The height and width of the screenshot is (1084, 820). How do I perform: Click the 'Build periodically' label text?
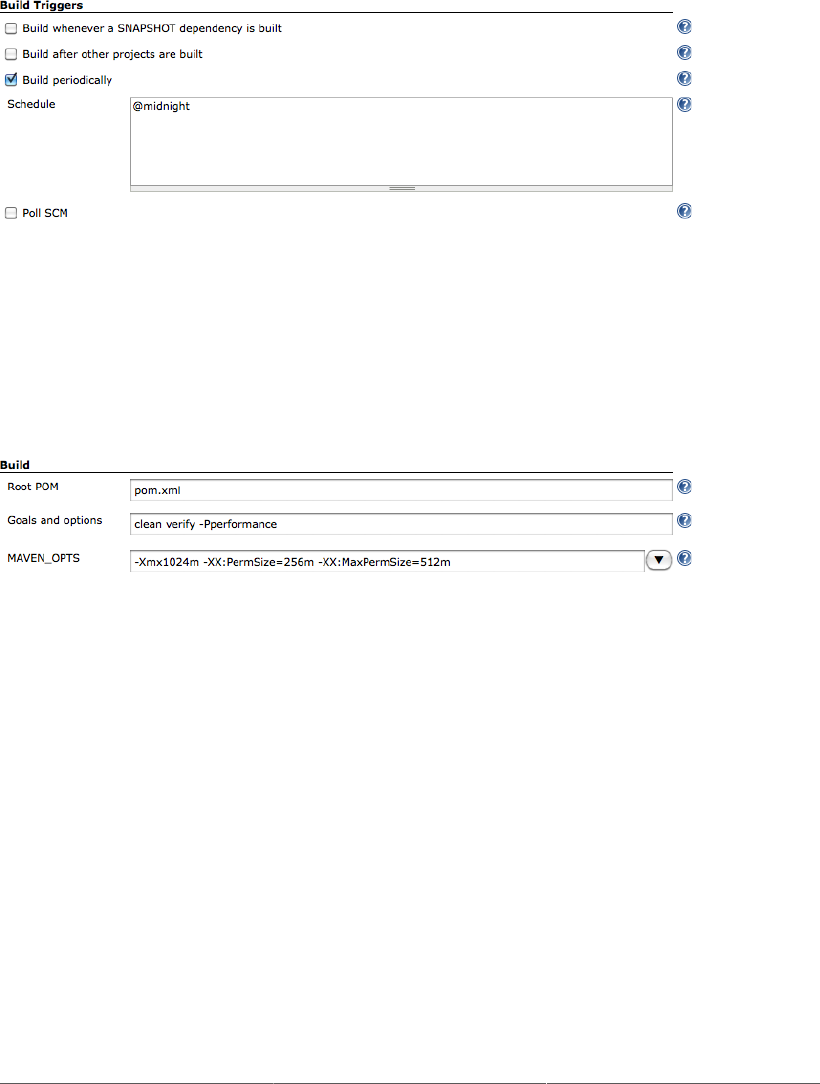tap(67, 80)
